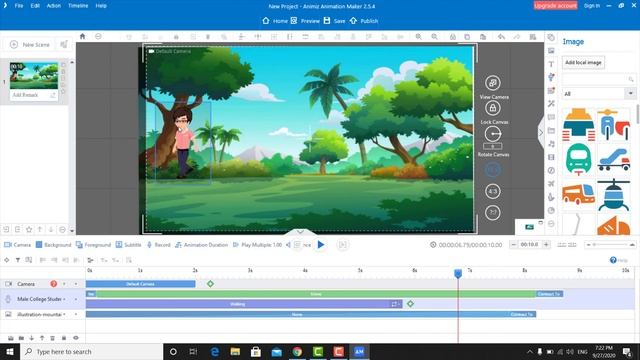Add a Subtitle from the timeline toolbar

pyautogui.click(x=128, y=245)
